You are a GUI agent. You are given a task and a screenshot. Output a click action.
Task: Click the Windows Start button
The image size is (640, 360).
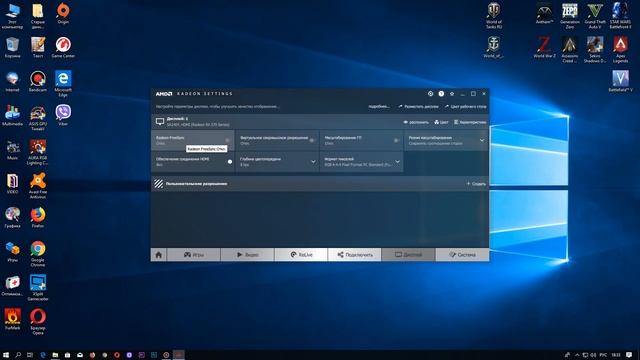coord(6,355)
